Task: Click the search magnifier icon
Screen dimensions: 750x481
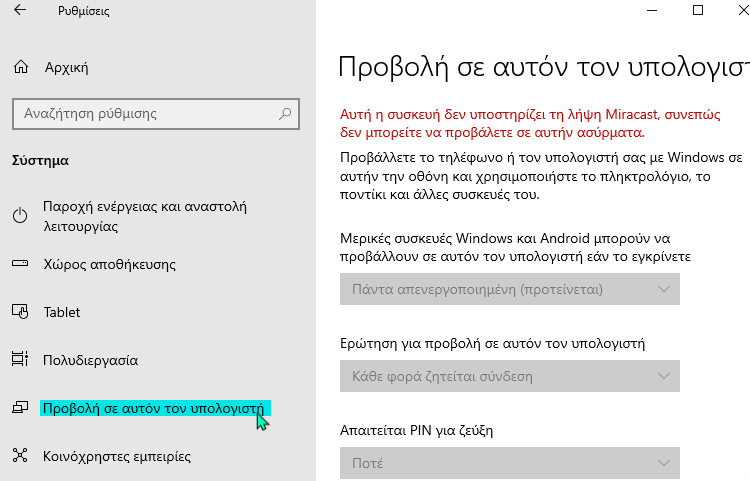Action: (x=285, y=114)
